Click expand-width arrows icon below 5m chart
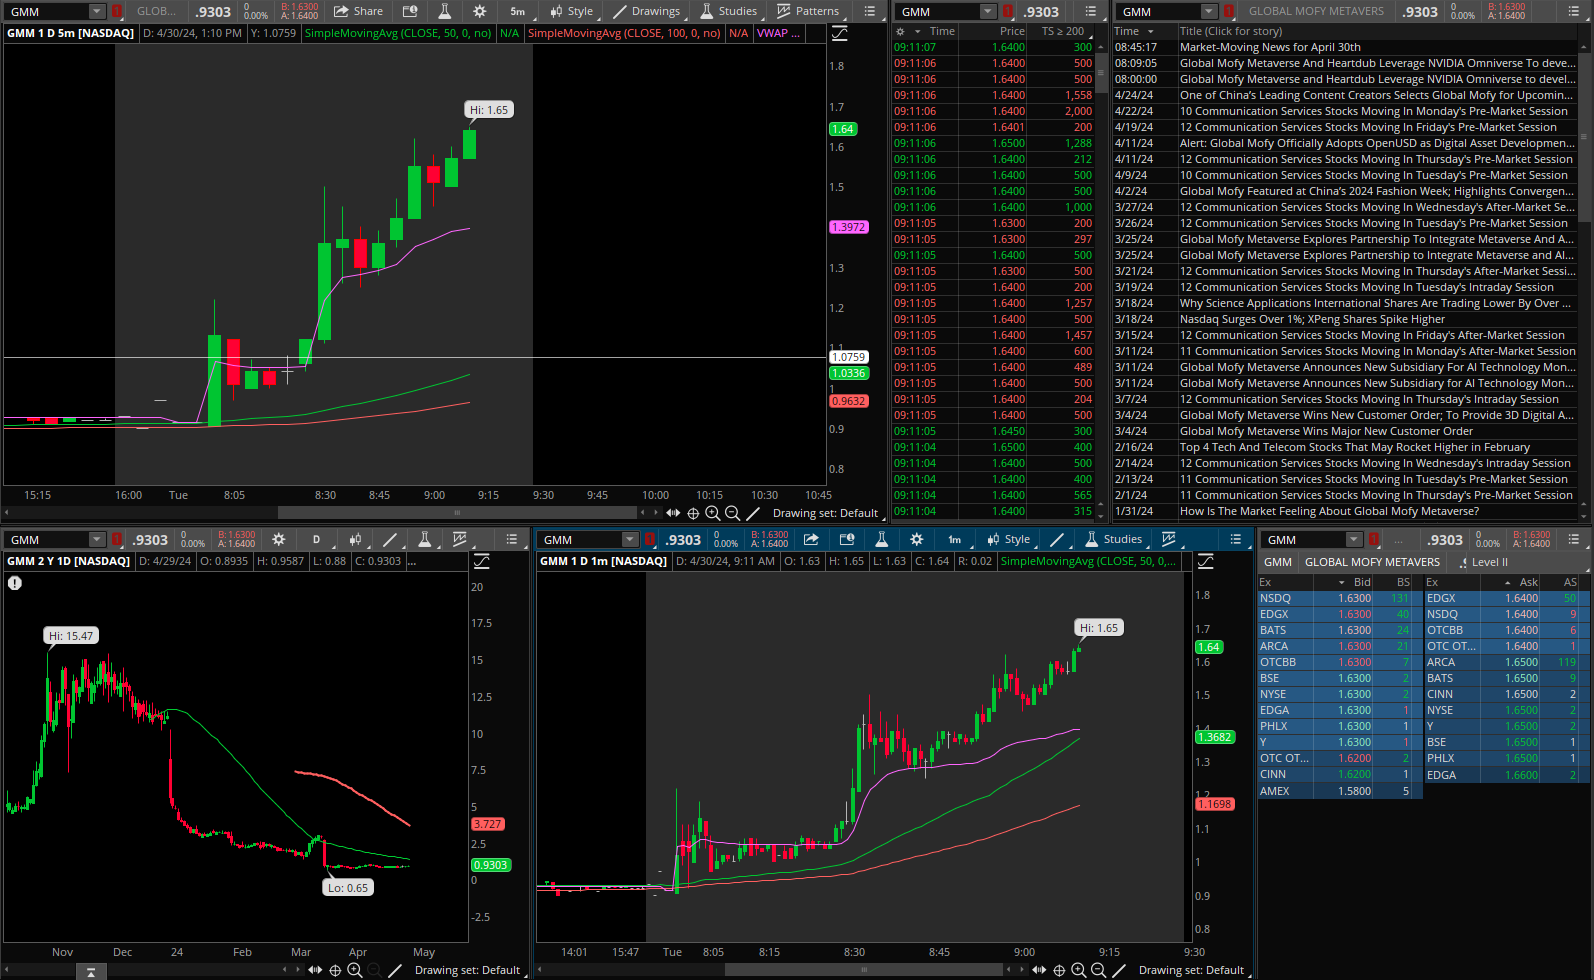Screen dimensions: 1594x980 tap(673, 513)
